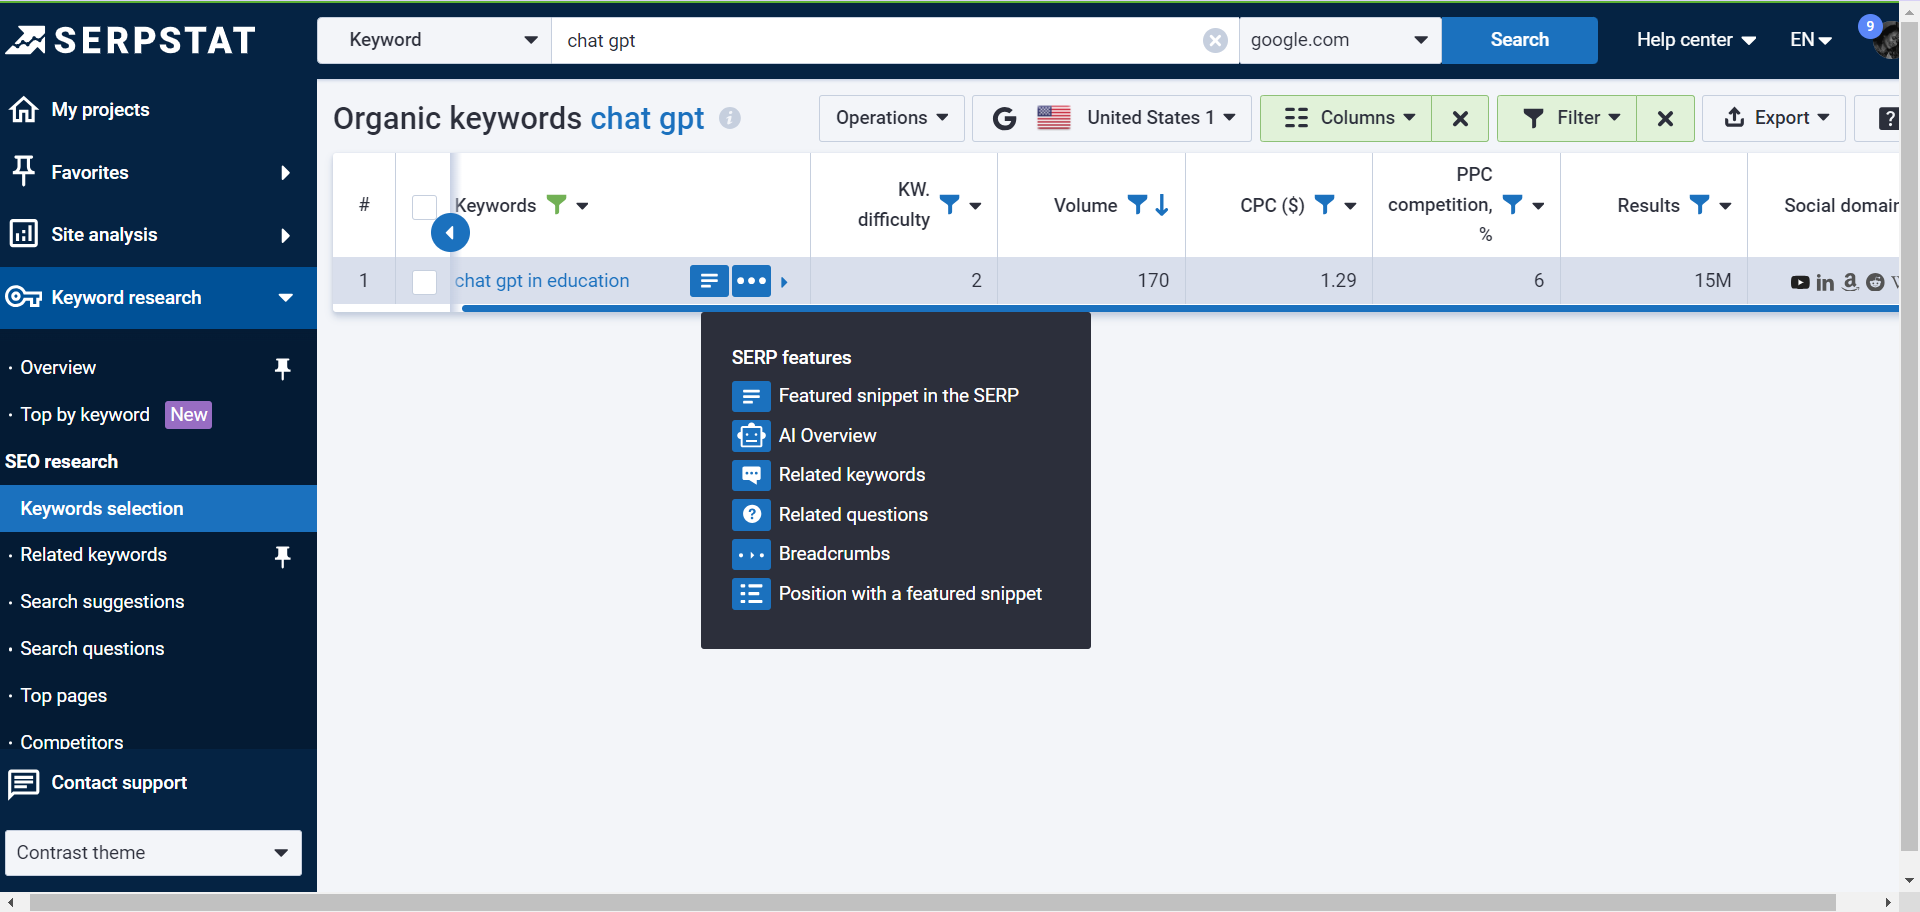Click featured snippet icon in keyword row
1920x912 pixels.
coord(709,281)
